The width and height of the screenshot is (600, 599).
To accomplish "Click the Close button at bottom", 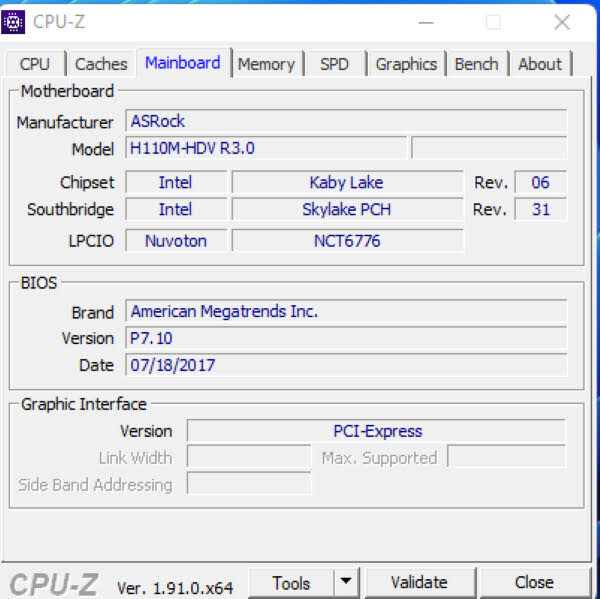I will [534, 582].
